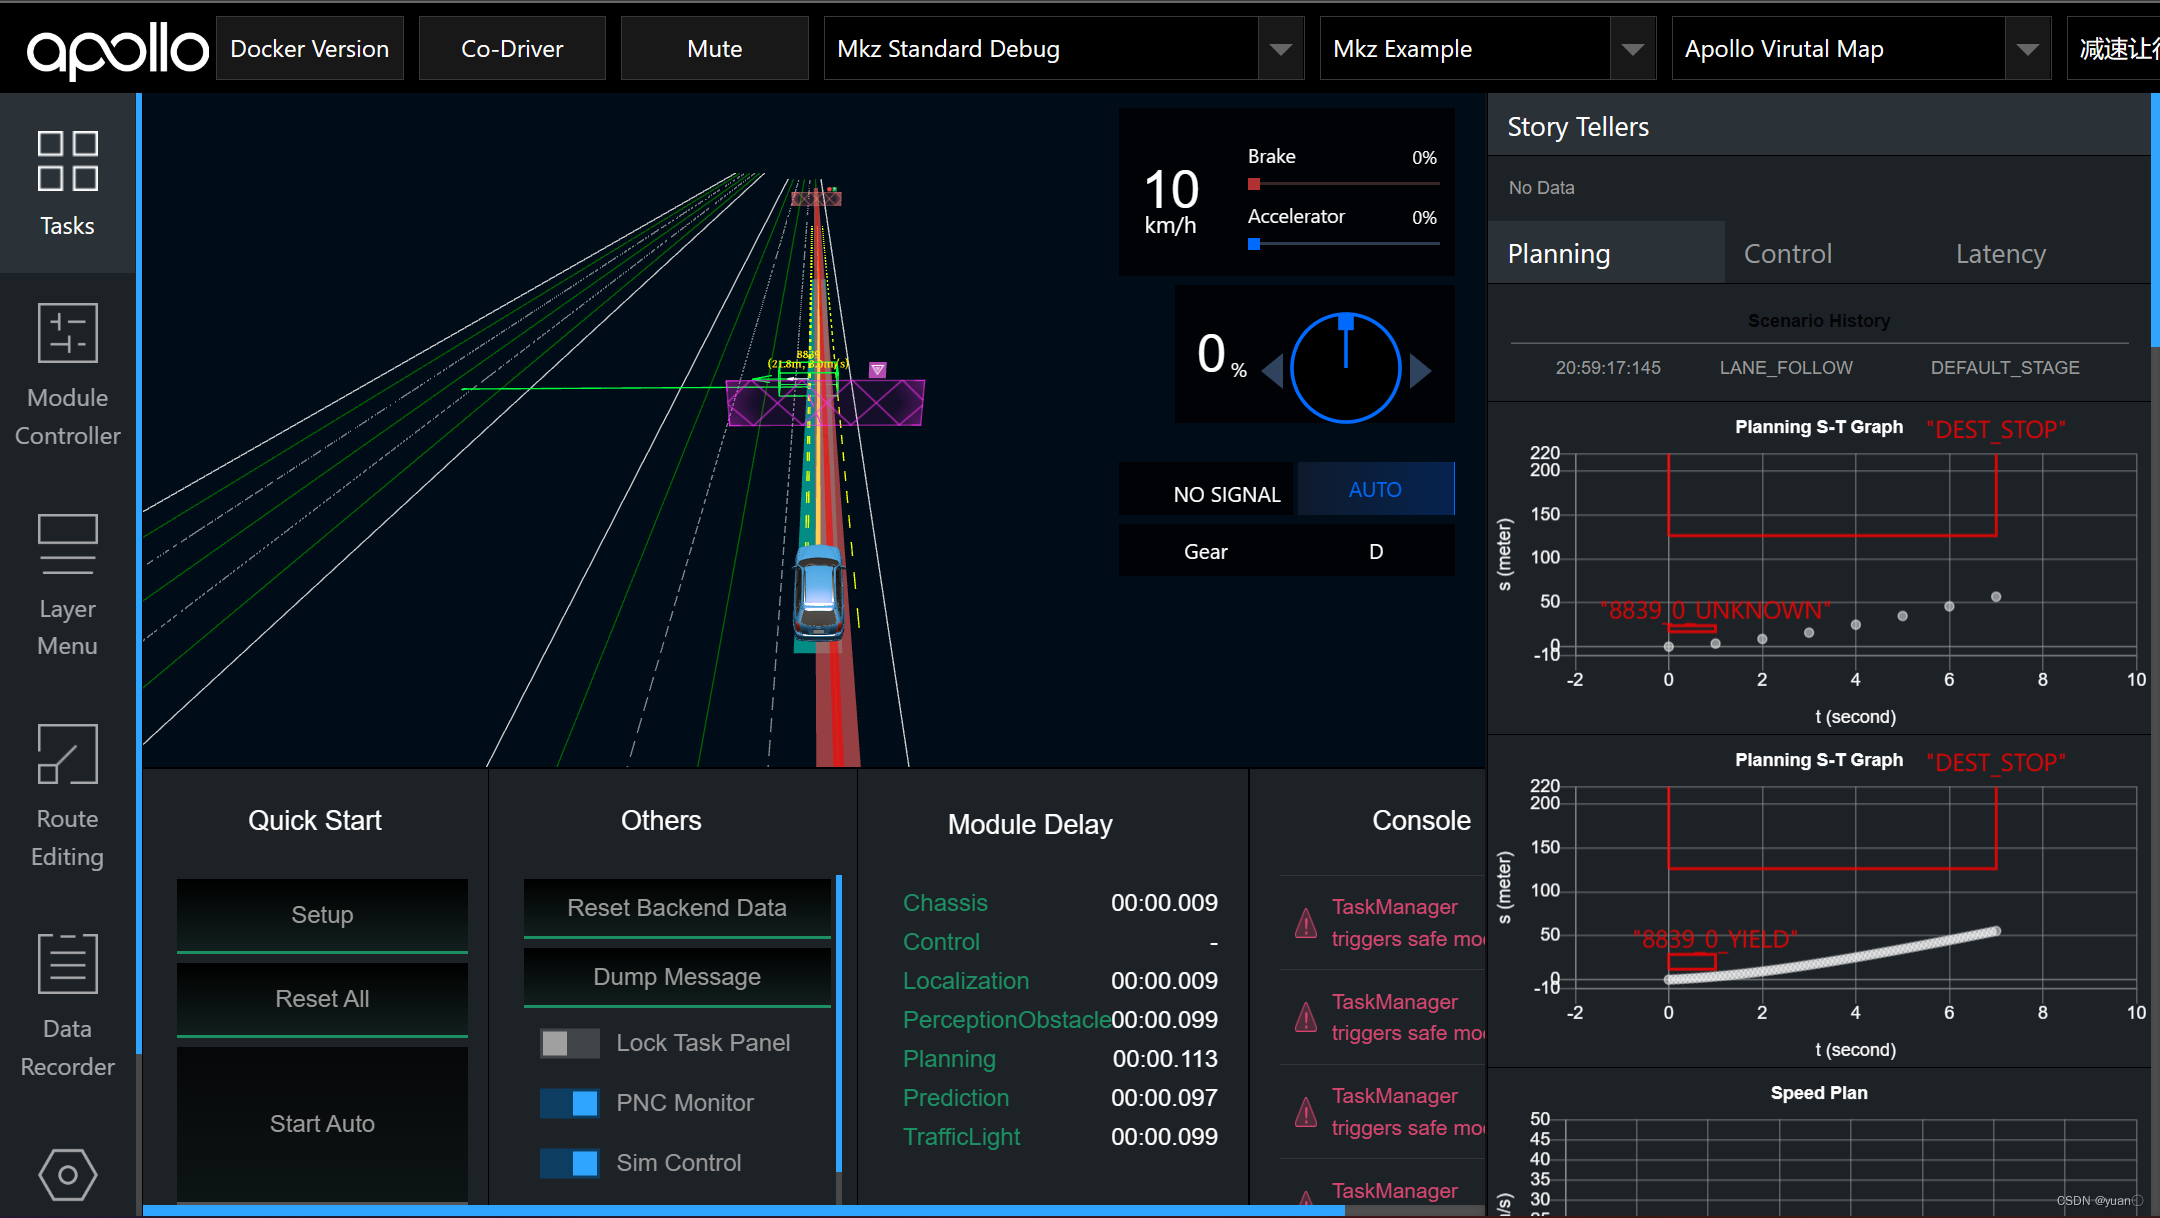The width and height of the screenshot is (2160, 1218).
Task: Click the Apollo logo
Action: 117,50
